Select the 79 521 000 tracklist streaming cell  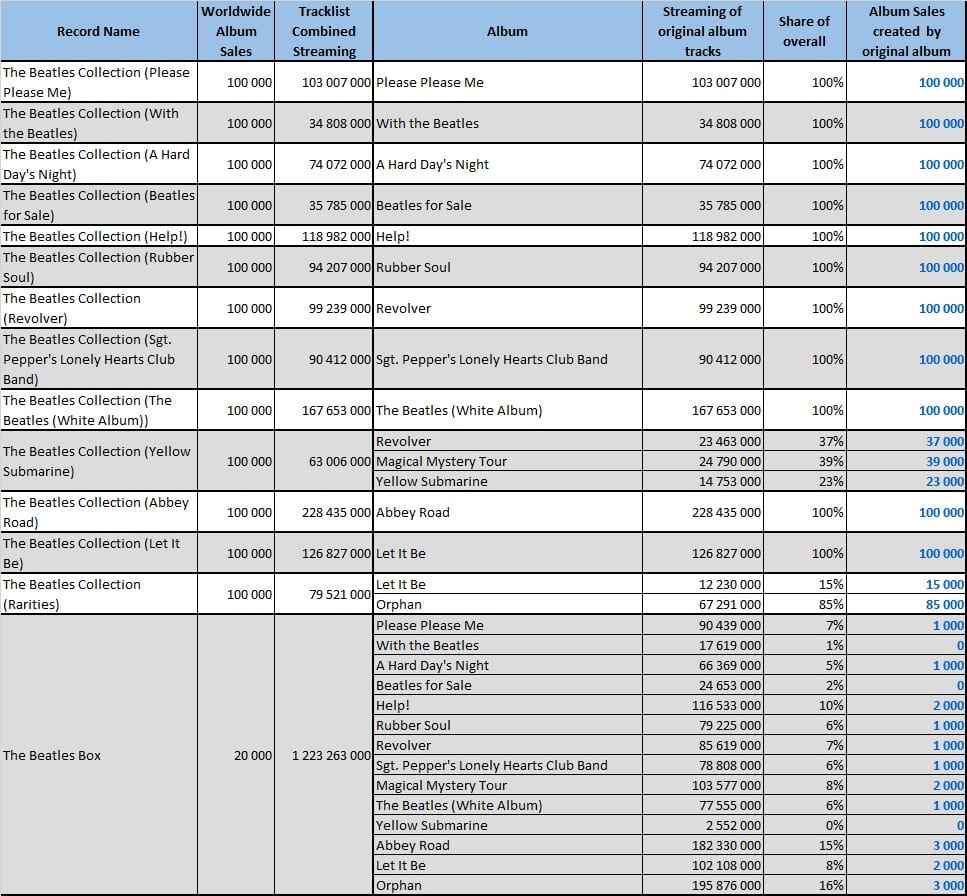(x=324, y=594)
